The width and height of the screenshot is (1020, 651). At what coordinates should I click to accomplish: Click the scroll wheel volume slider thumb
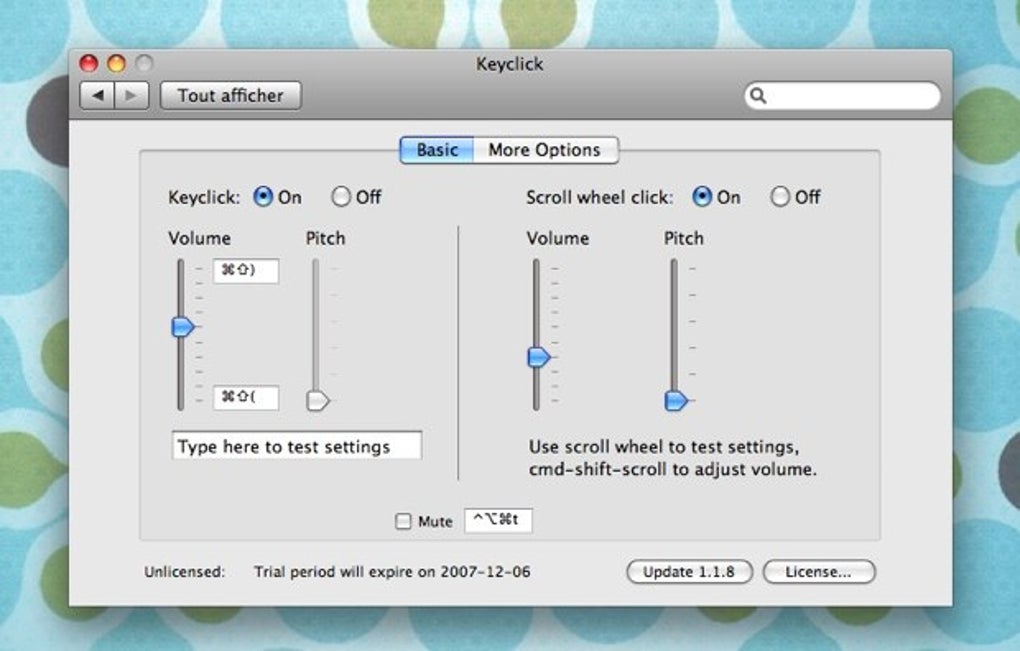coord(539,357)
